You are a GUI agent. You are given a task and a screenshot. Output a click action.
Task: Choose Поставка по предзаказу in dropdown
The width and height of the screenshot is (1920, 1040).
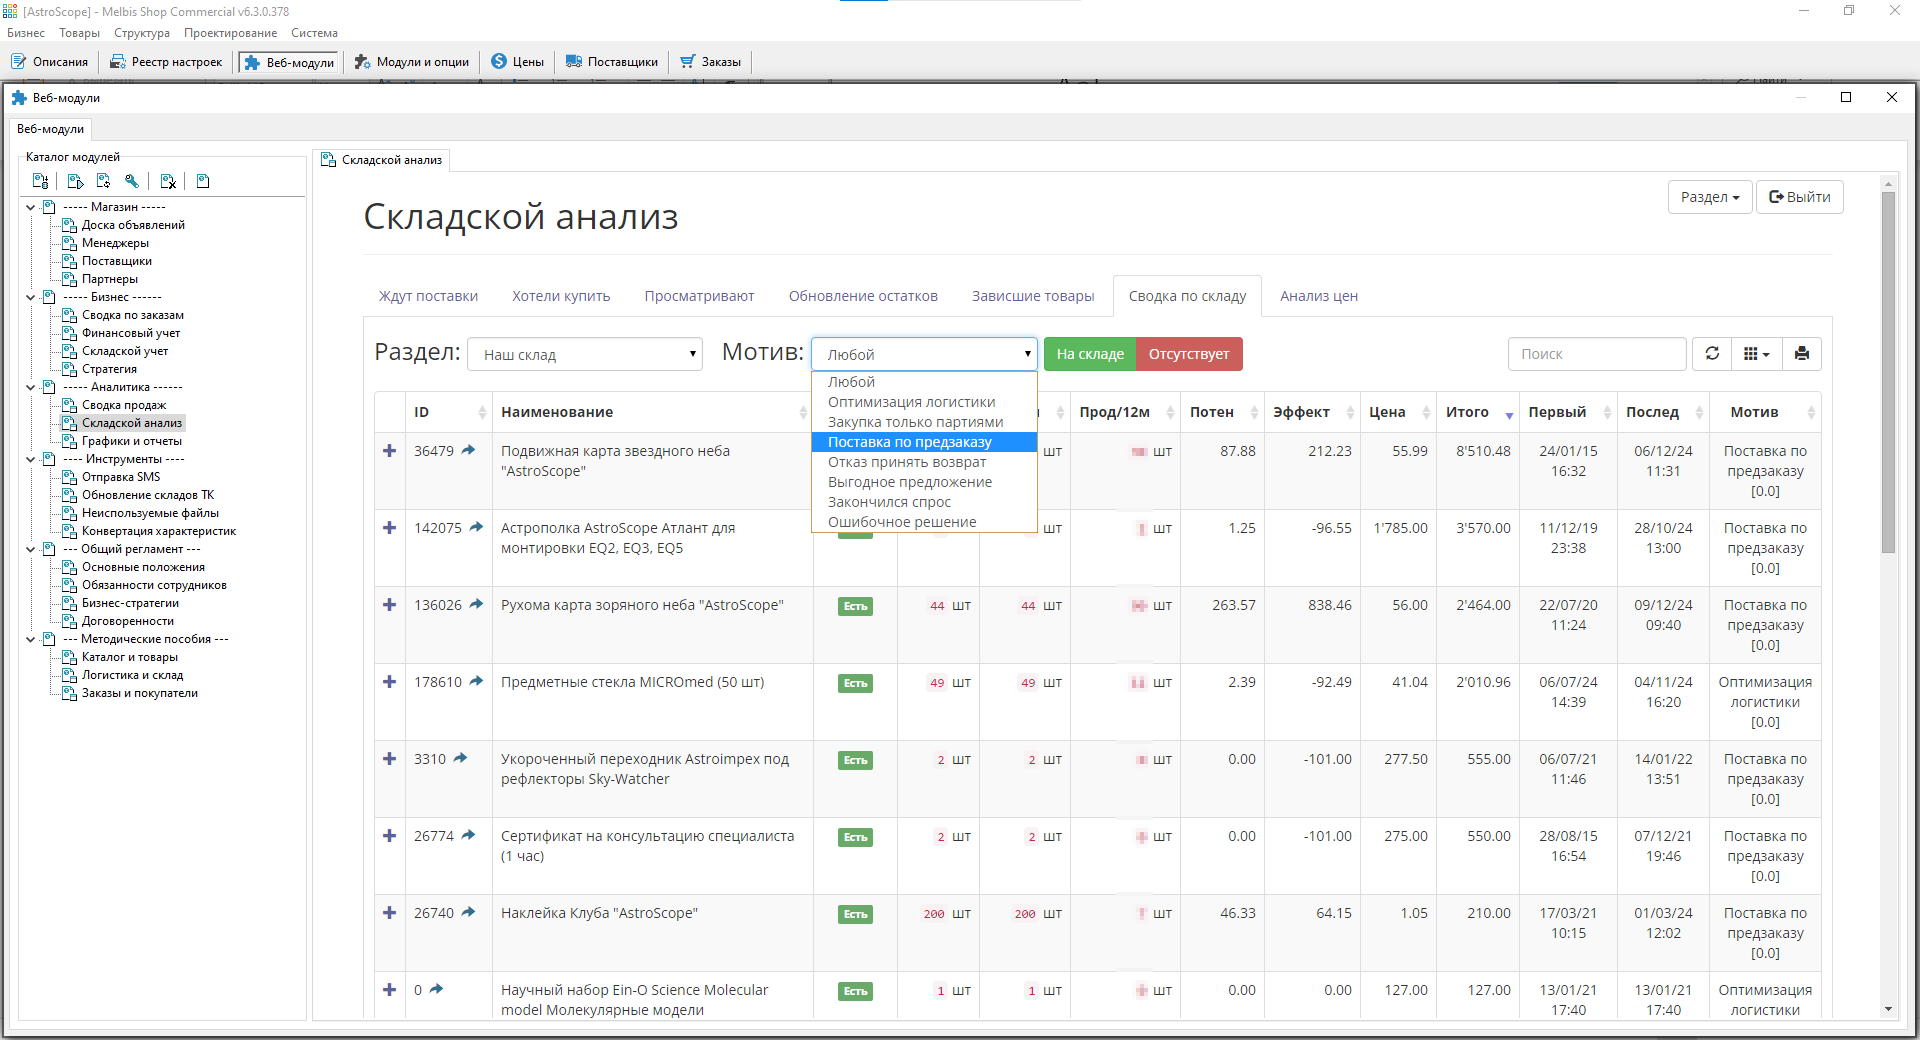click(x=924, y=442)
